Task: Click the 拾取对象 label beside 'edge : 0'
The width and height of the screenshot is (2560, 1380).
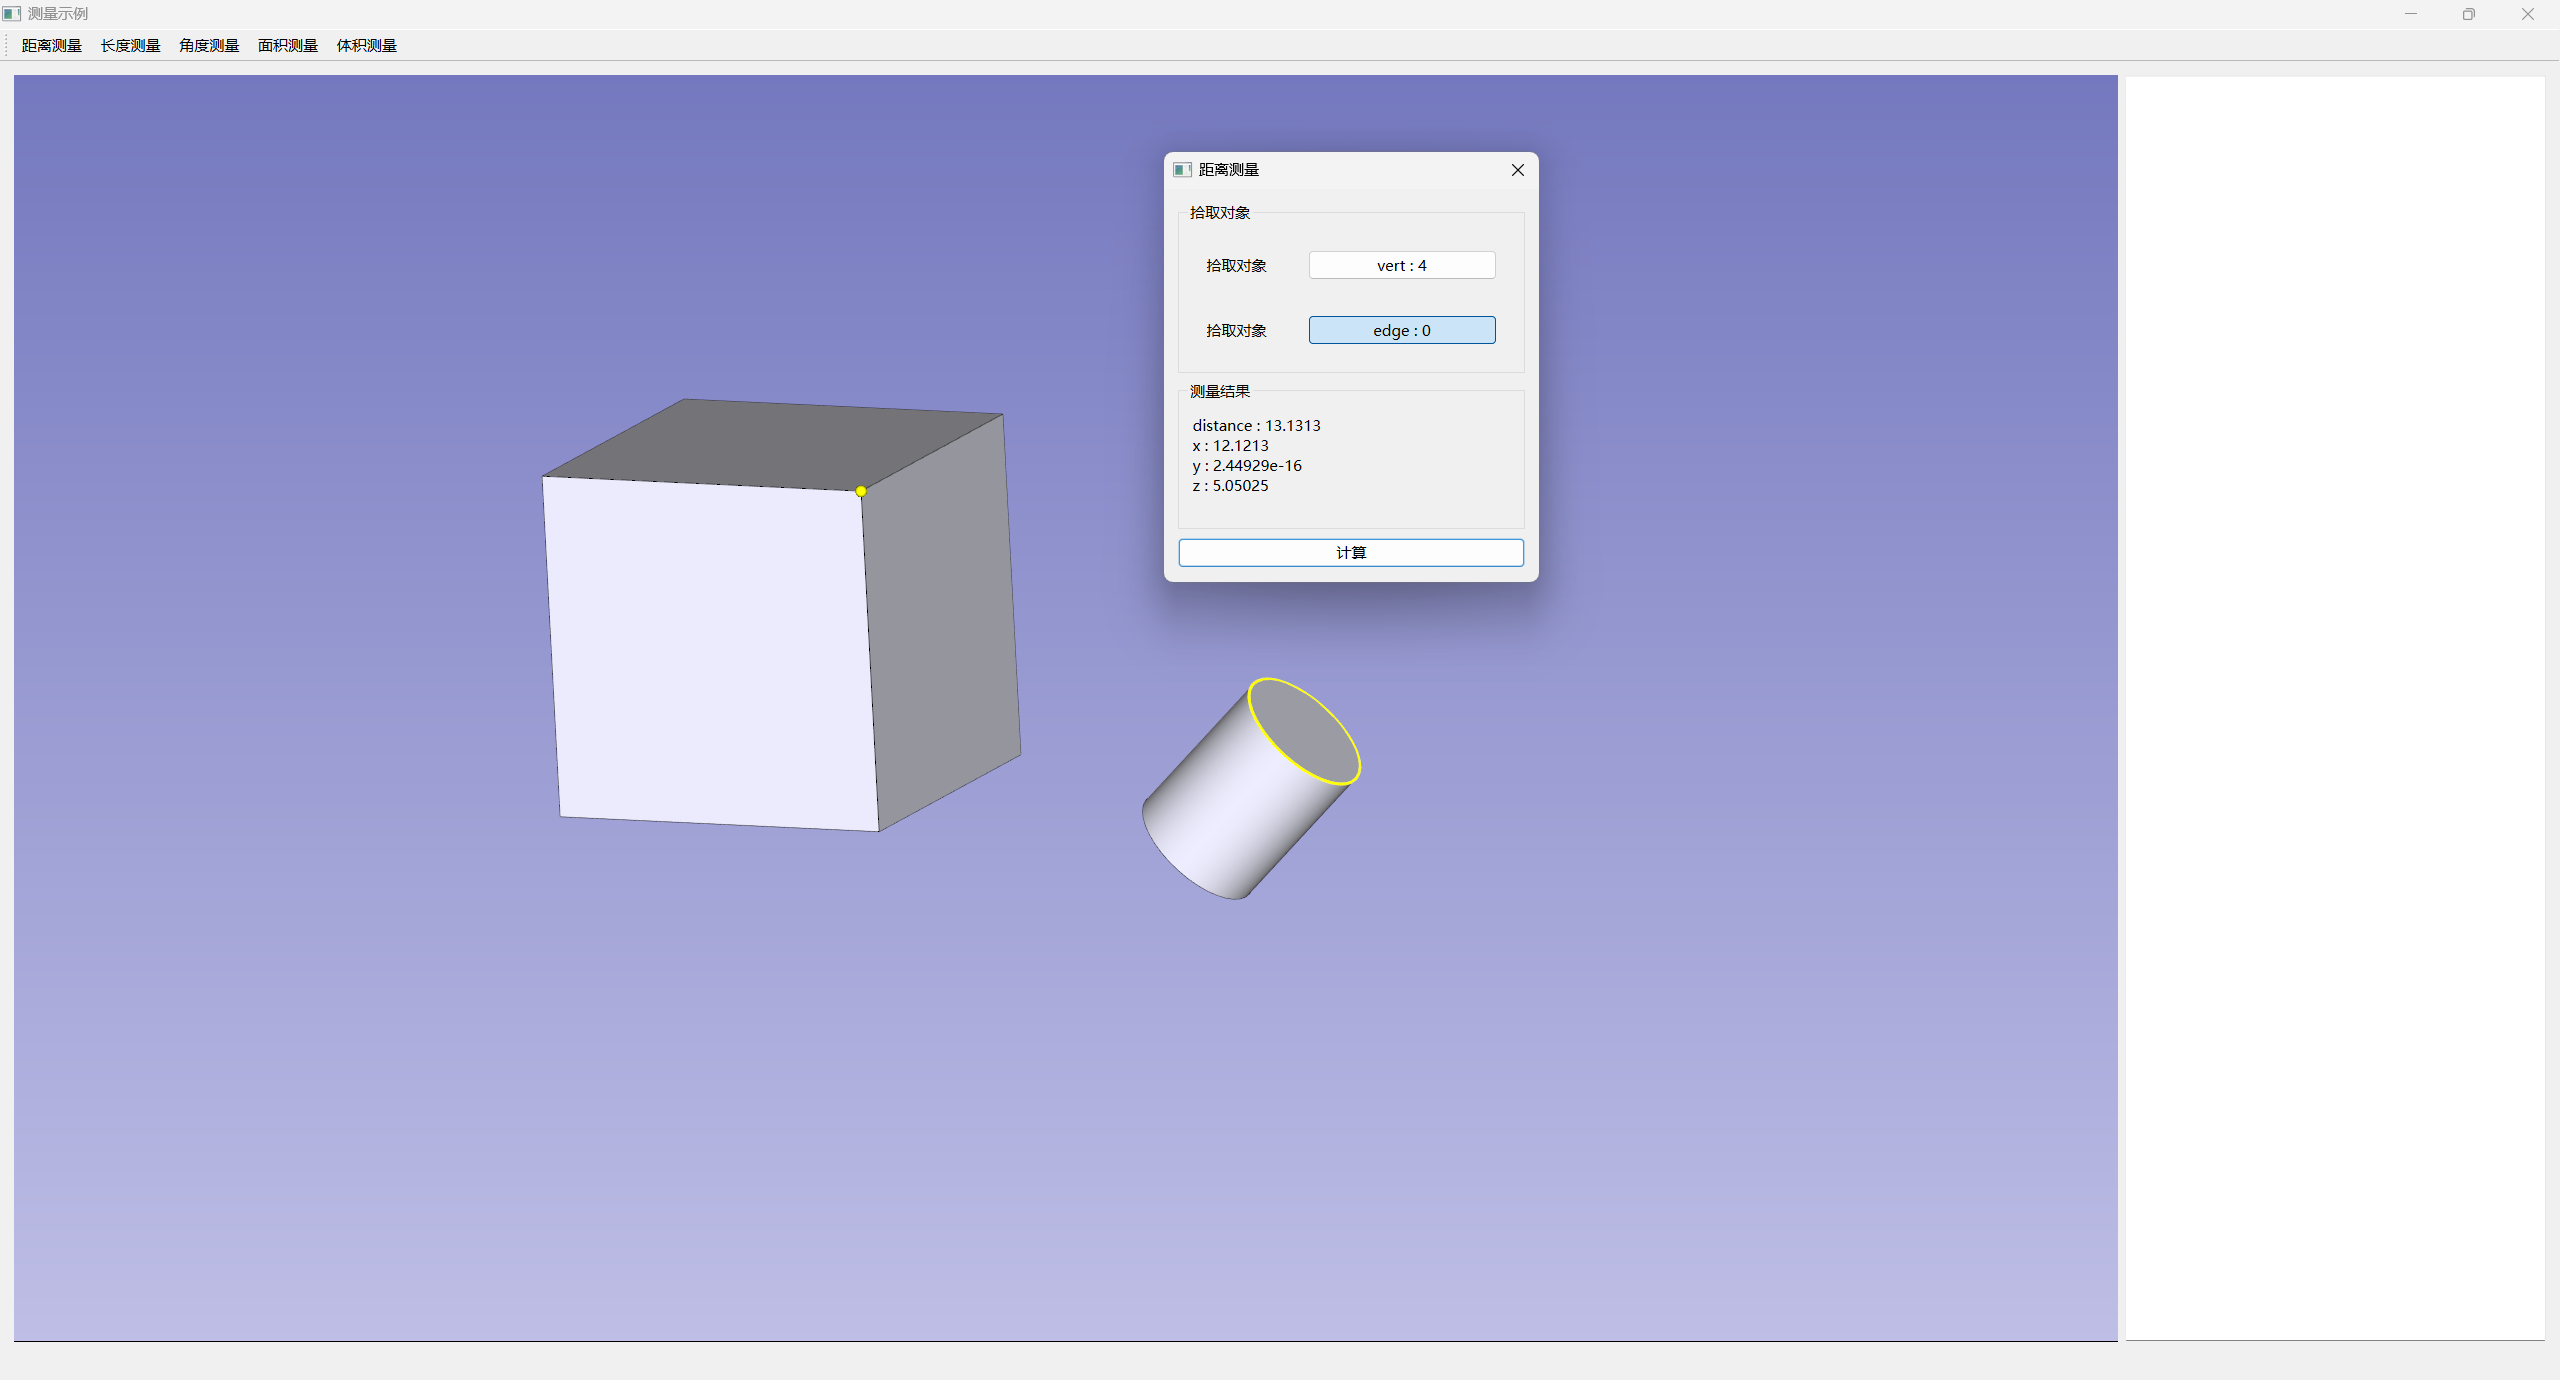Action: pos(1236,331)
